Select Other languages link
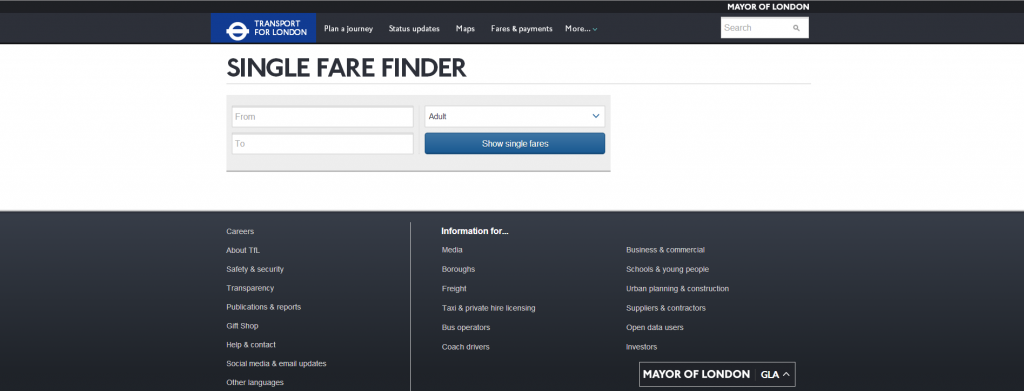The image size is (1024, 391). point(255,383)
